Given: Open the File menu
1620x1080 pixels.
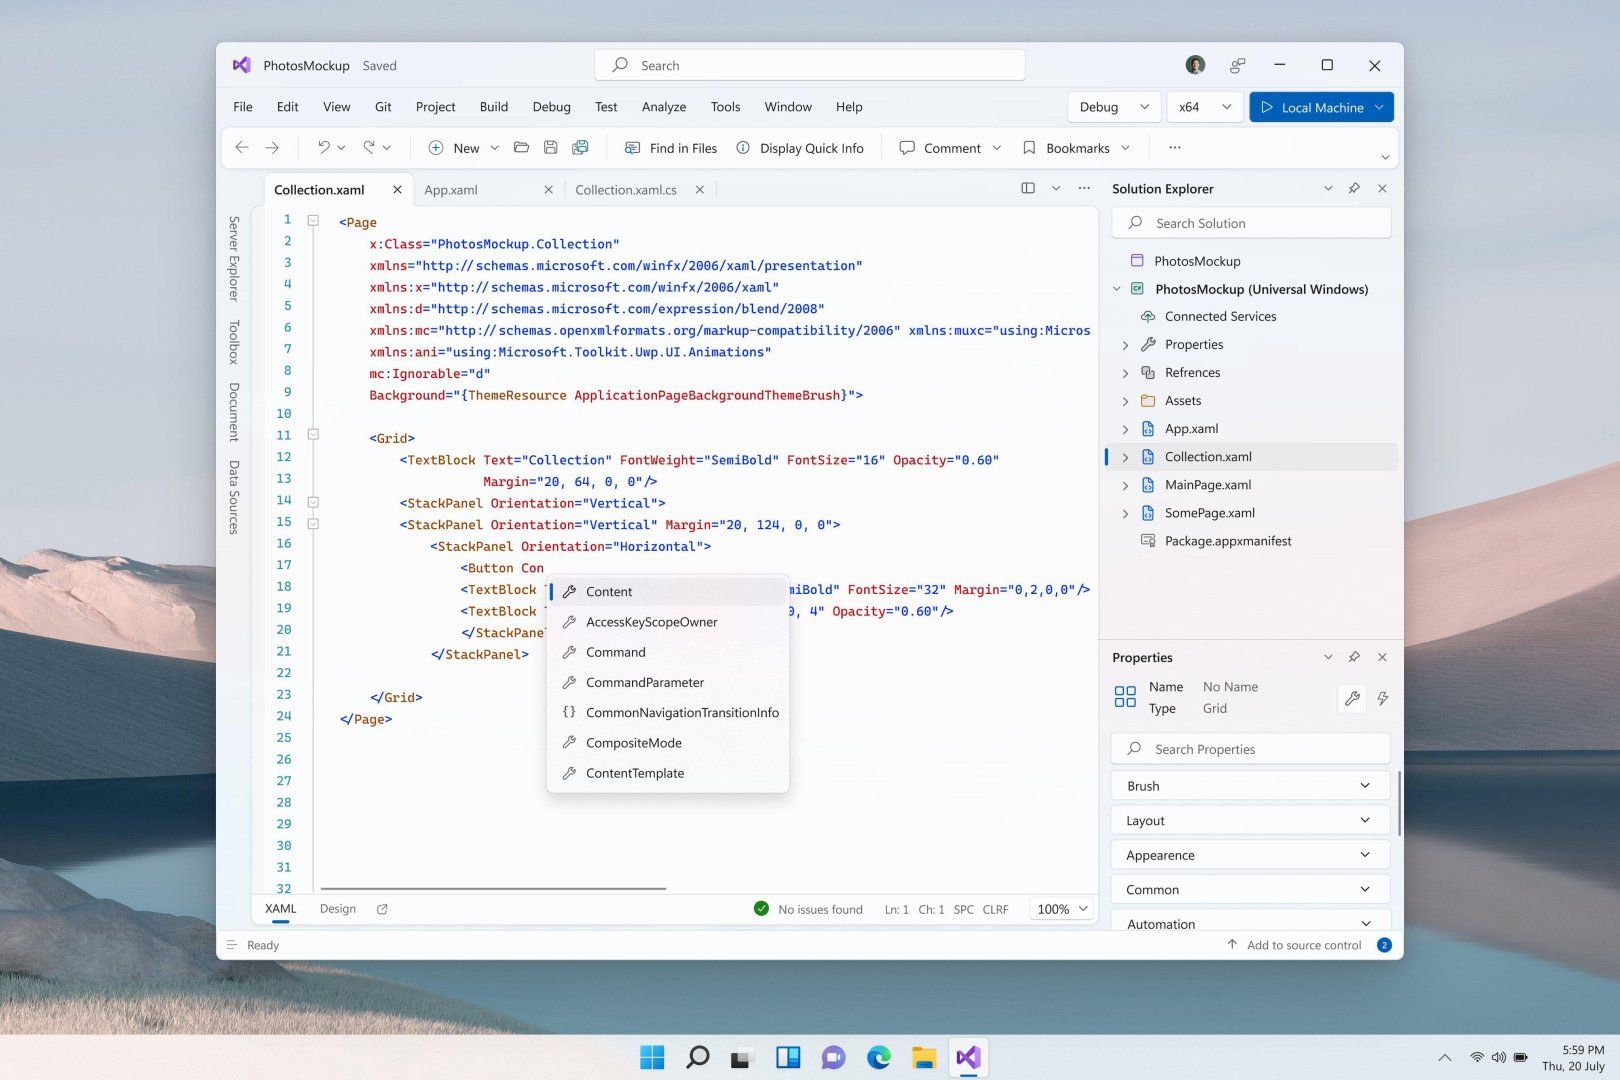Looking at the screenshot, I should [x=243, y=107].
